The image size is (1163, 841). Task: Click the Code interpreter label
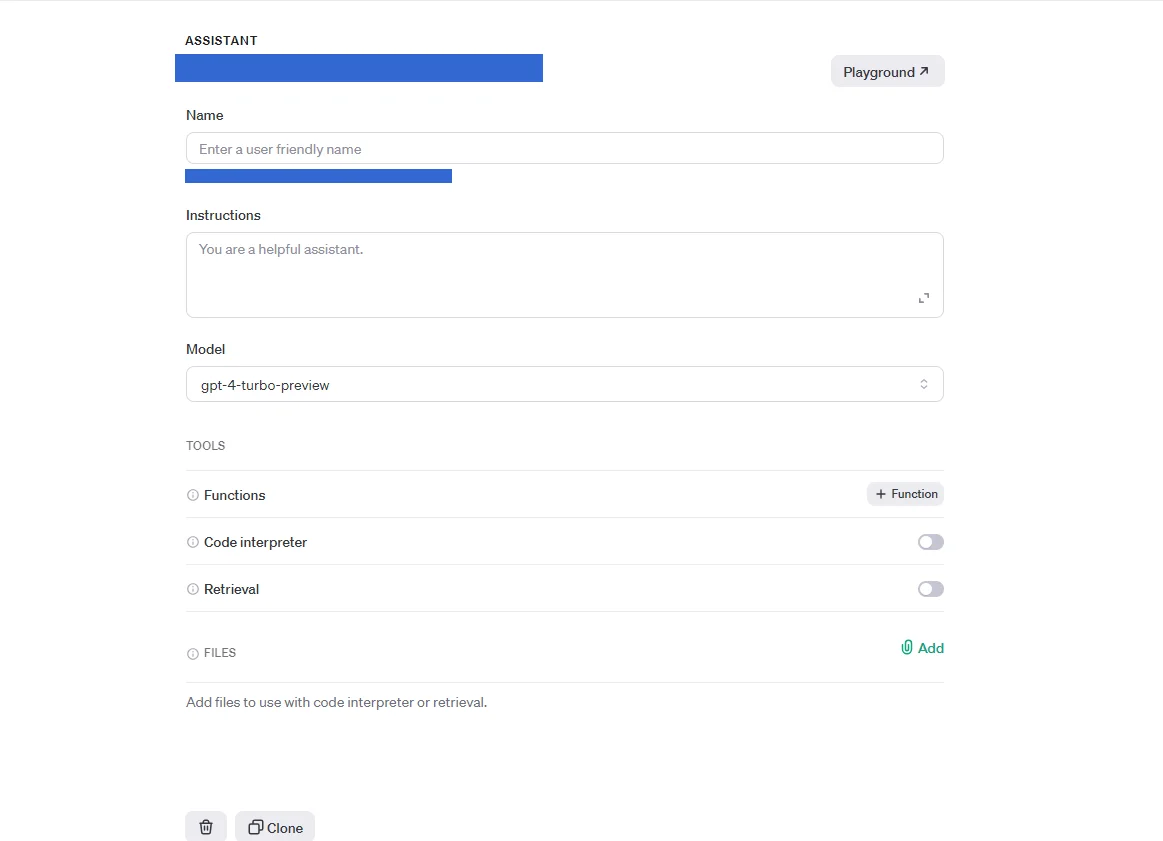pyautogui.click(x=255, y=542)
